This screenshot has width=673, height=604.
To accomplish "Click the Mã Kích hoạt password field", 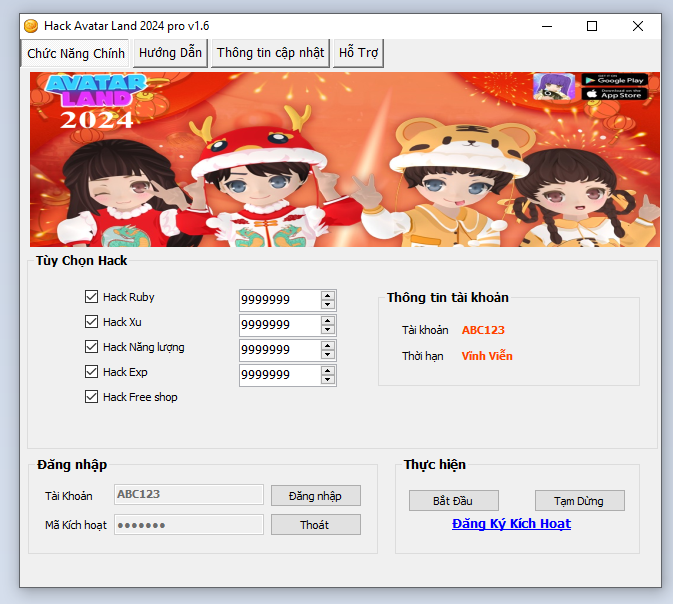I will pos(189,525).
